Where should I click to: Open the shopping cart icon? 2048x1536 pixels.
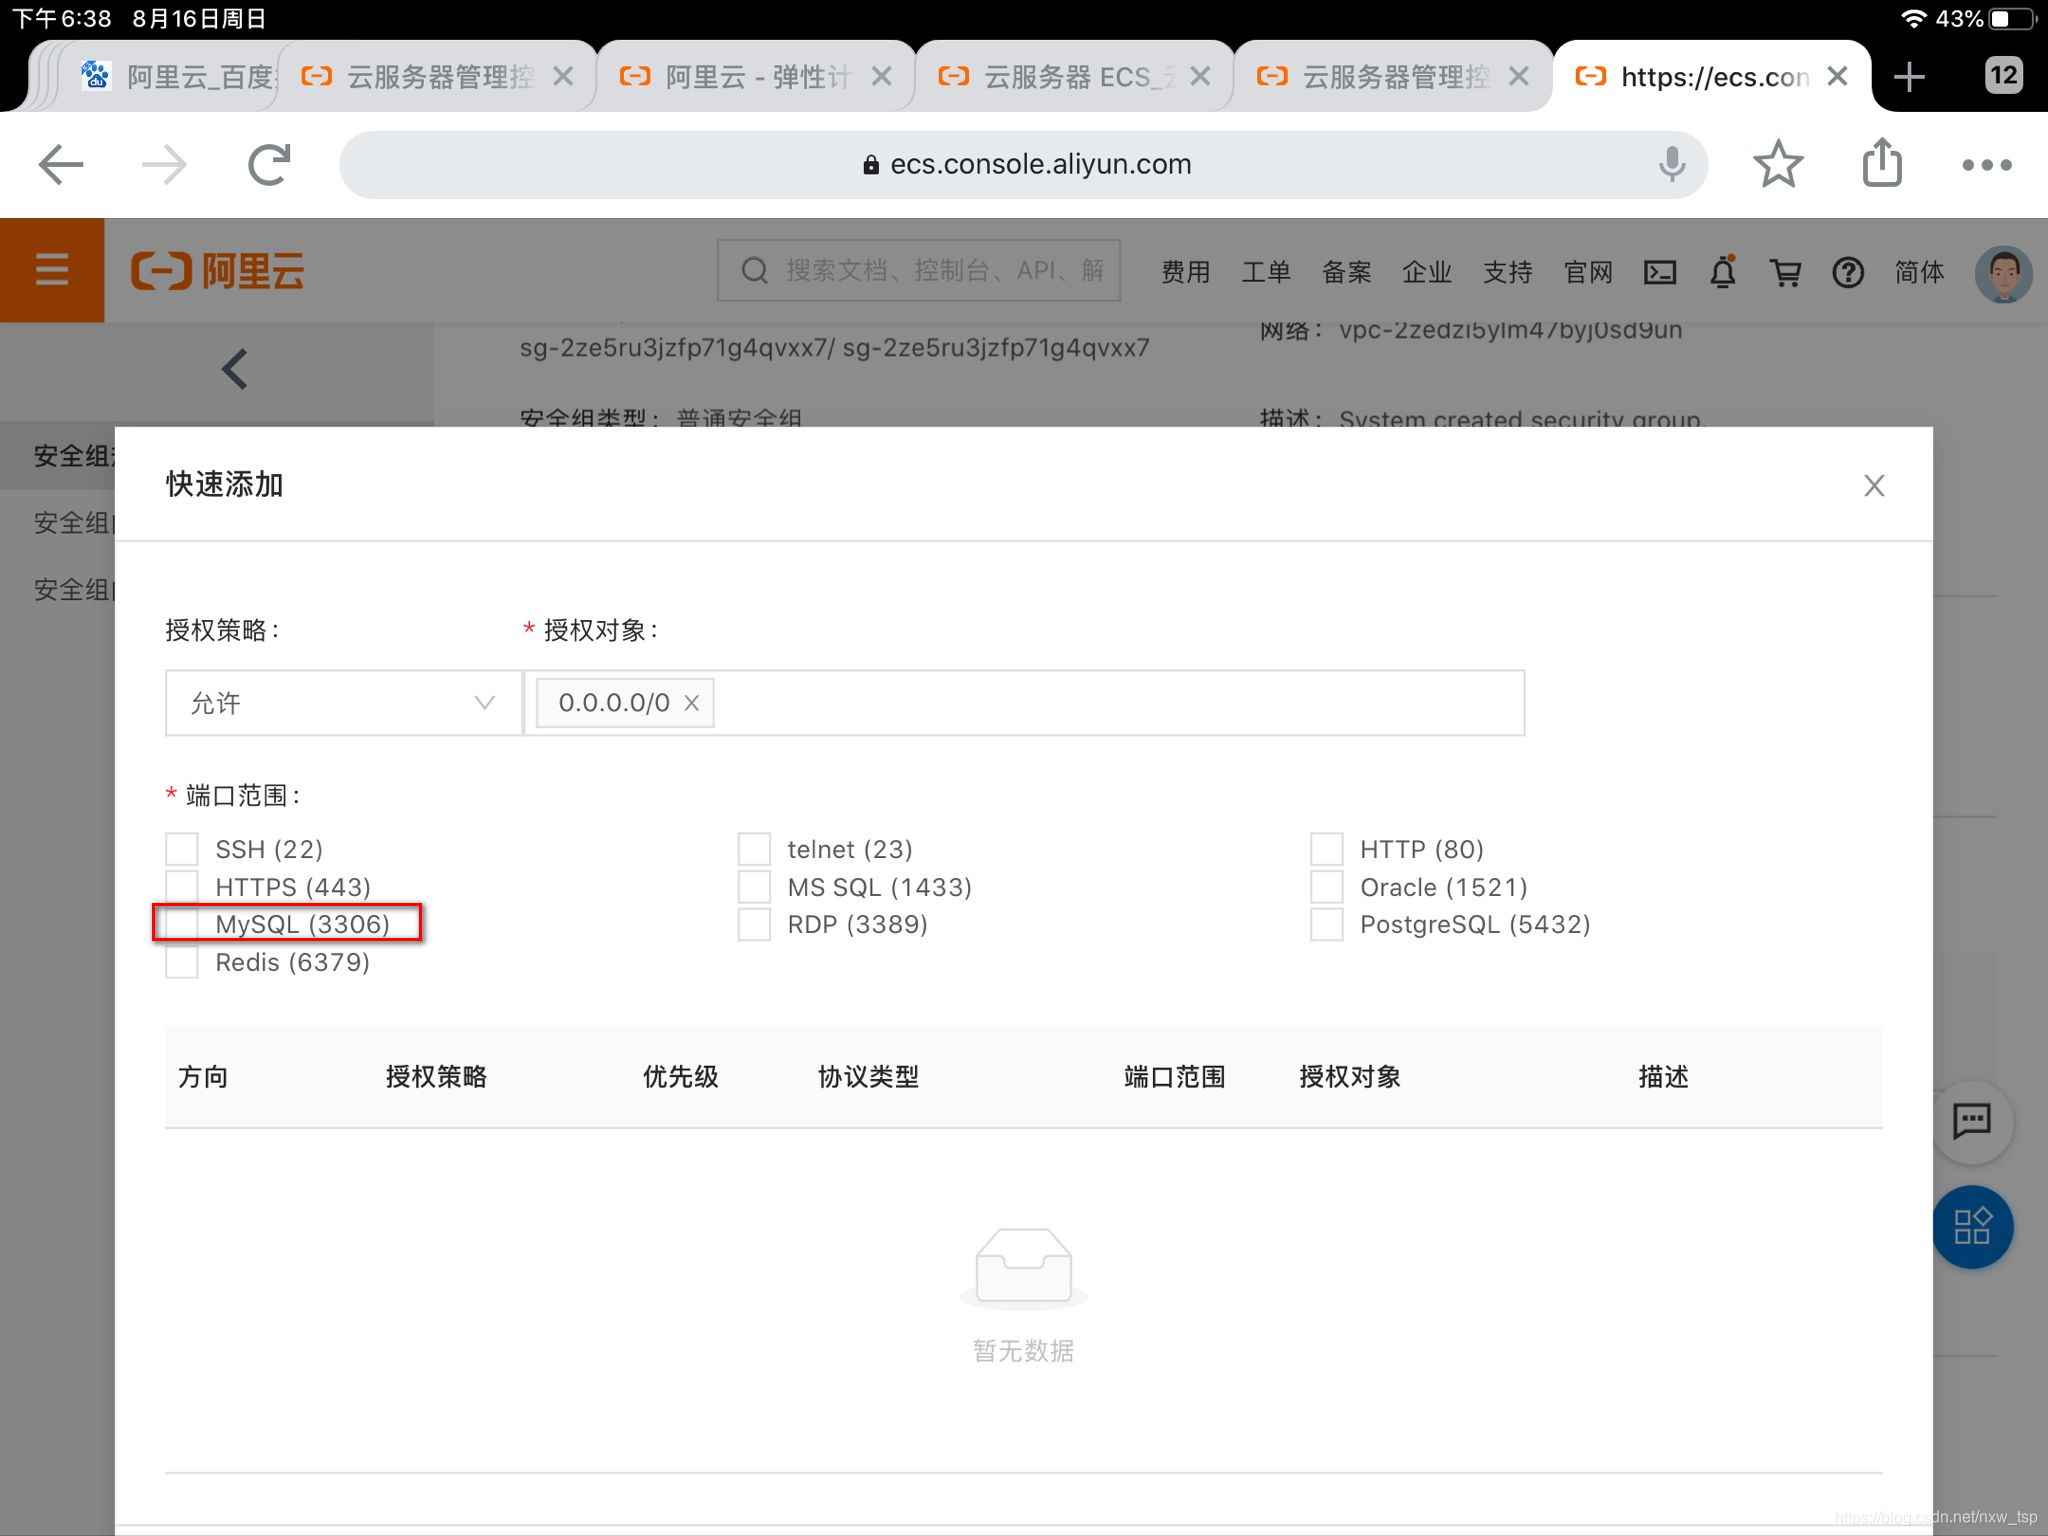pos(1785,272)
